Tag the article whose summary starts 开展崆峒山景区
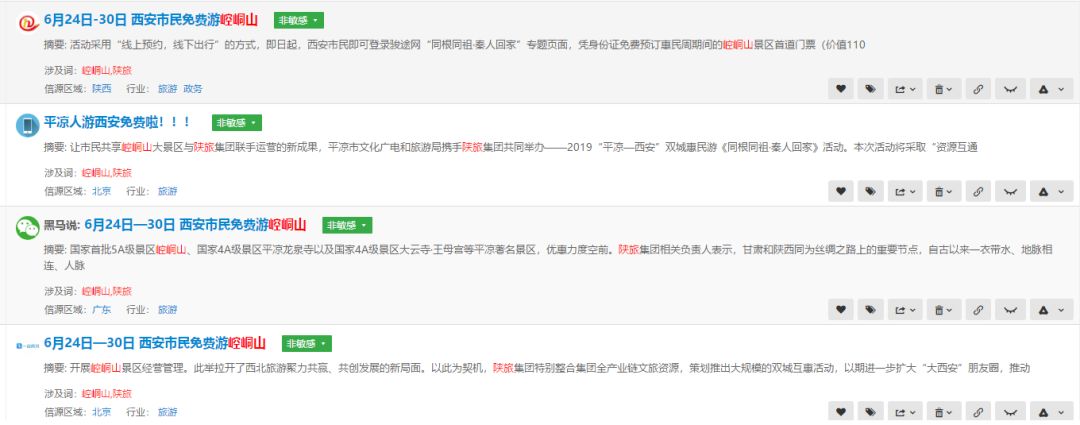The width and height of the screenshot is (1080, 425). [871, 412]
